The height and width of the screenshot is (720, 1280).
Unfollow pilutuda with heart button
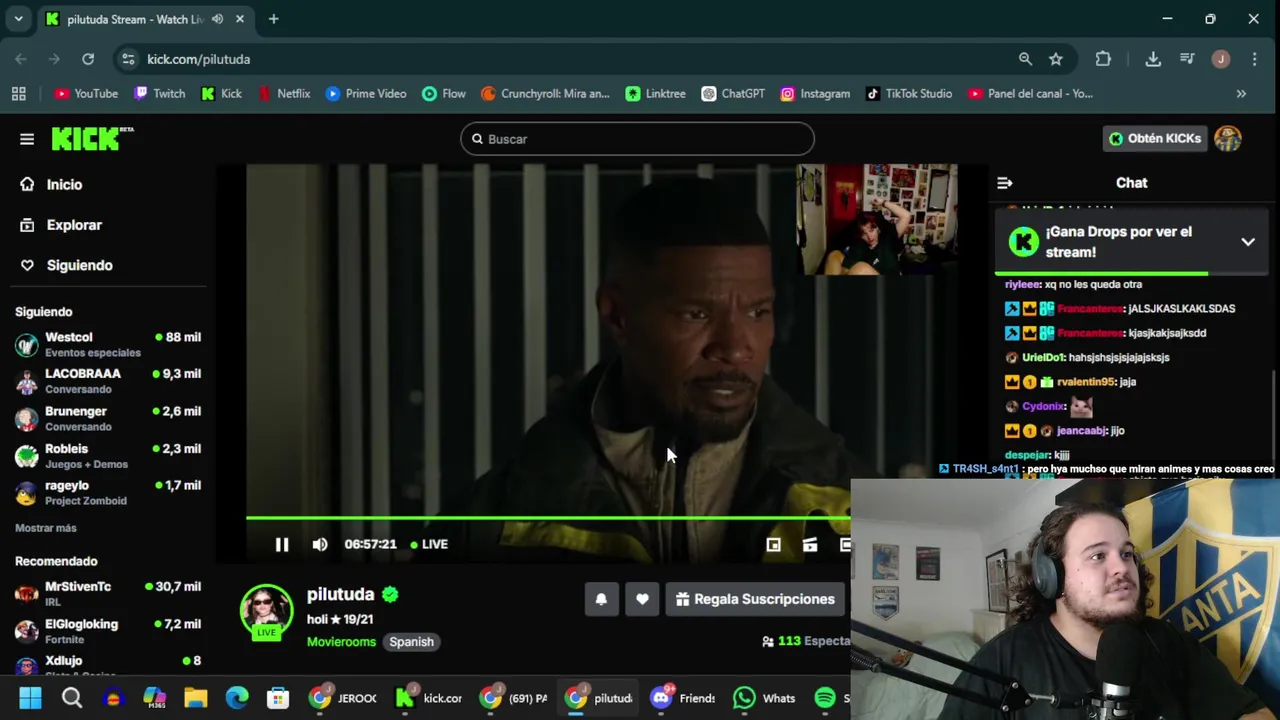[642, 599]
